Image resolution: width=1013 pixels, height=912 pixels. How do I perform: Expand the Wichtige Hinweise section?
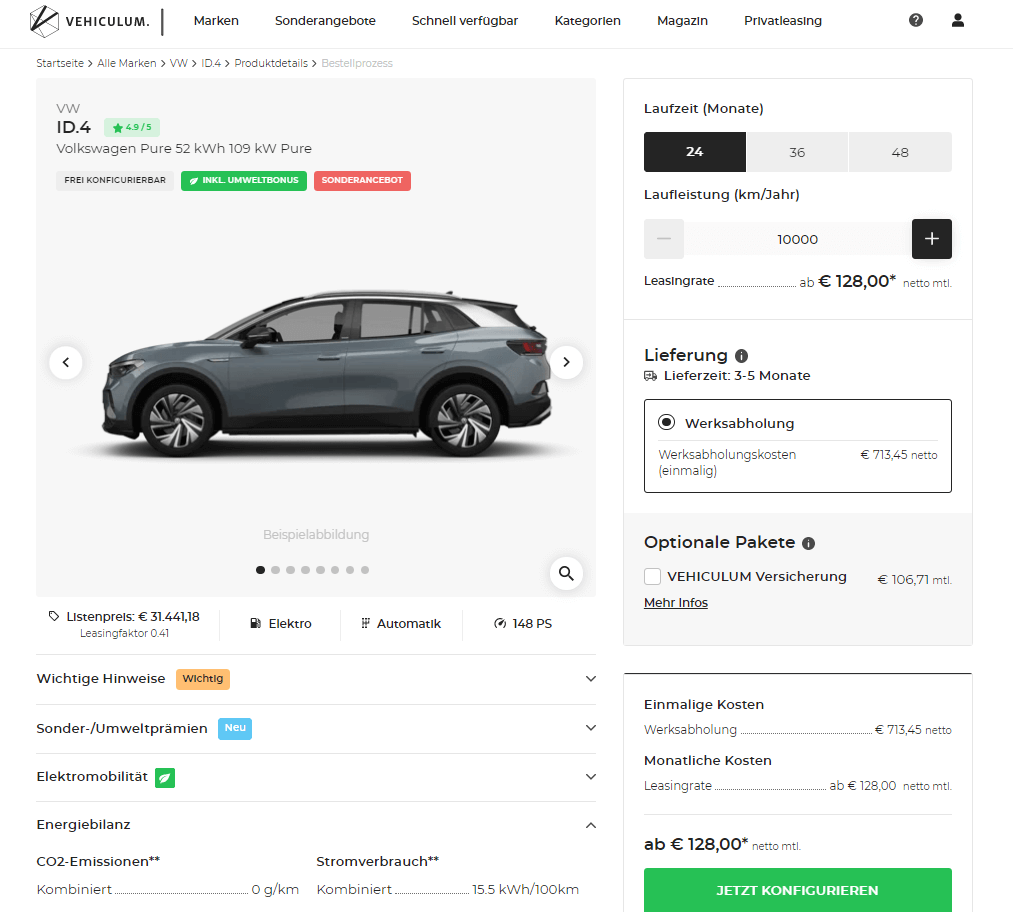[316, 679]
